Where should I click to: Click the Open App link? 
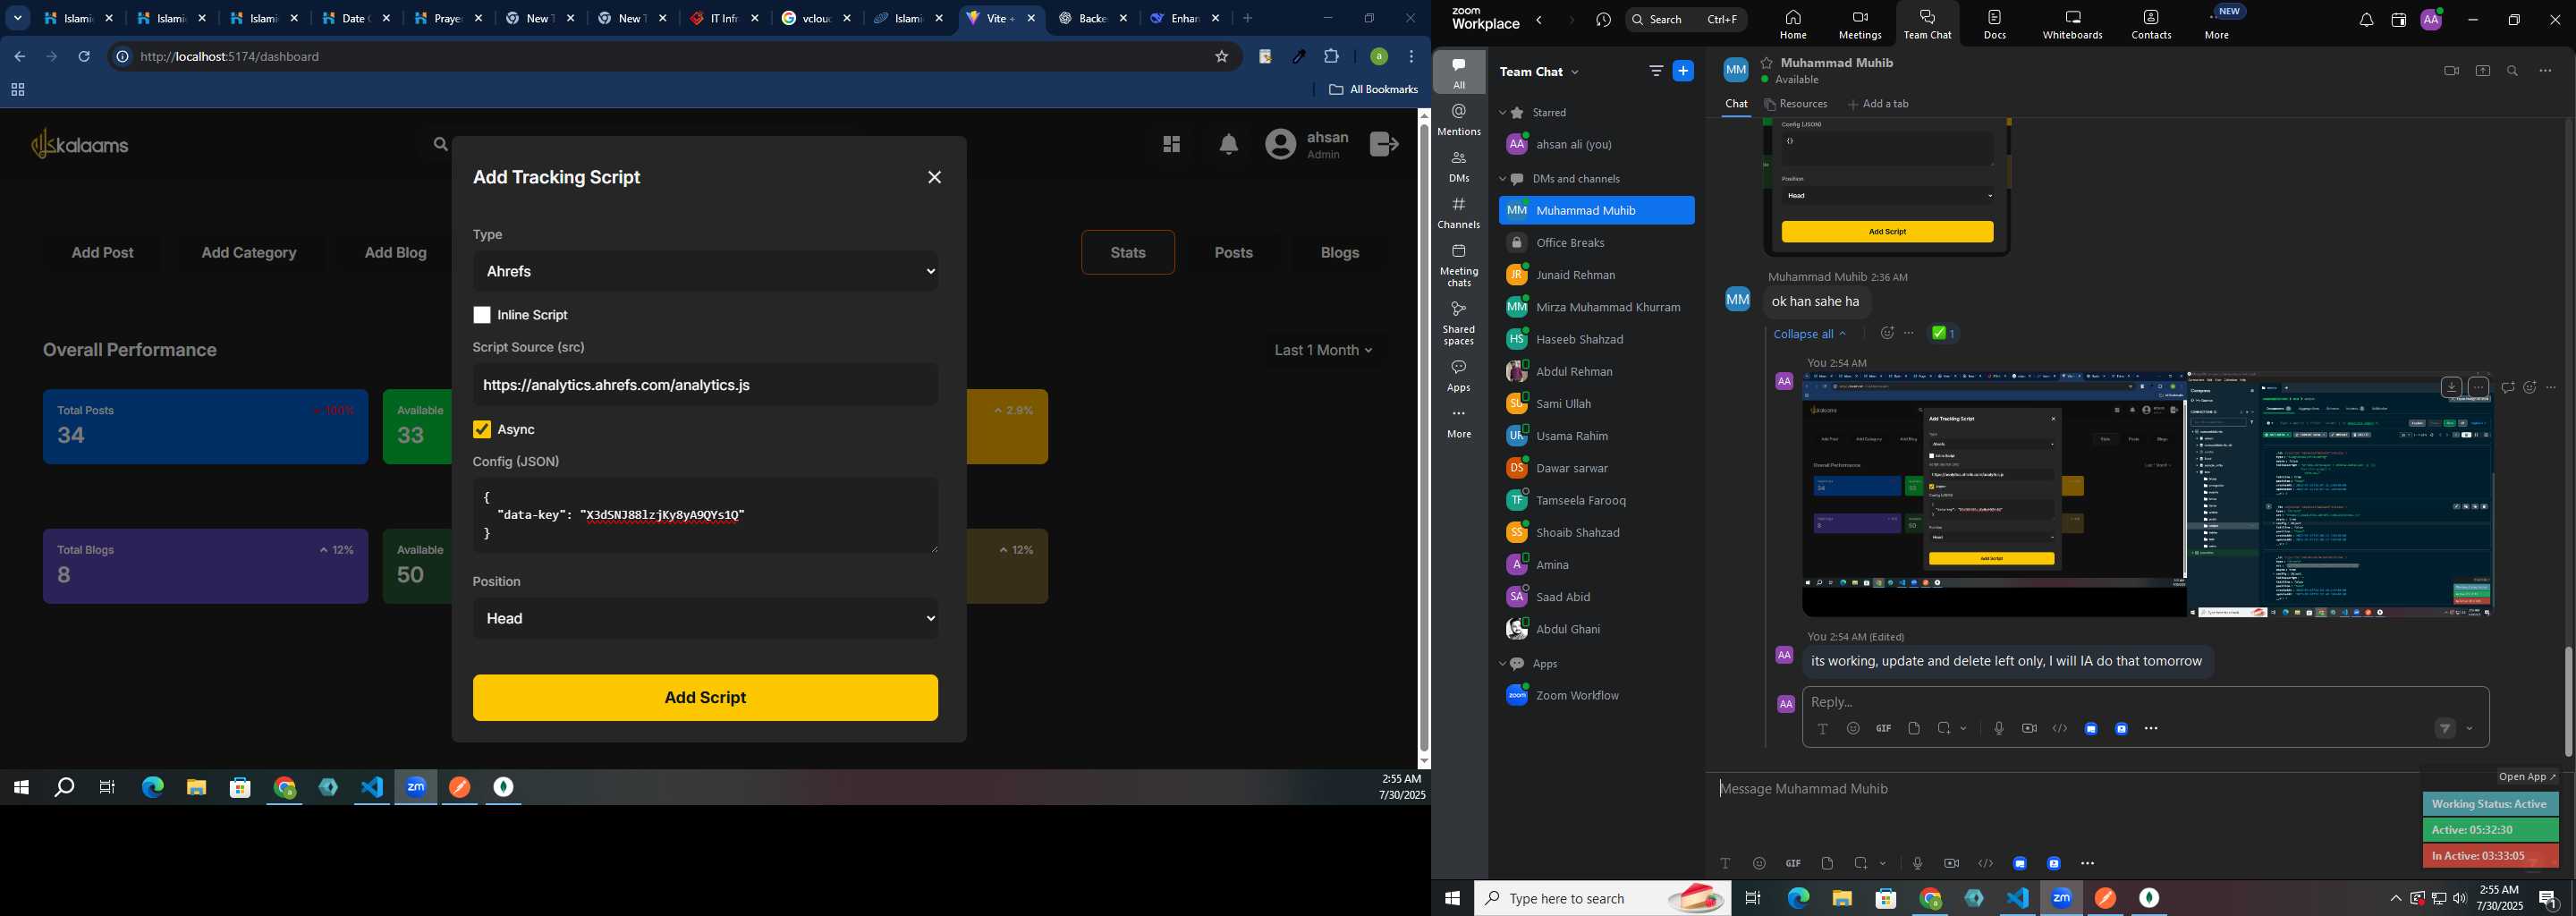click(2527, 777)
